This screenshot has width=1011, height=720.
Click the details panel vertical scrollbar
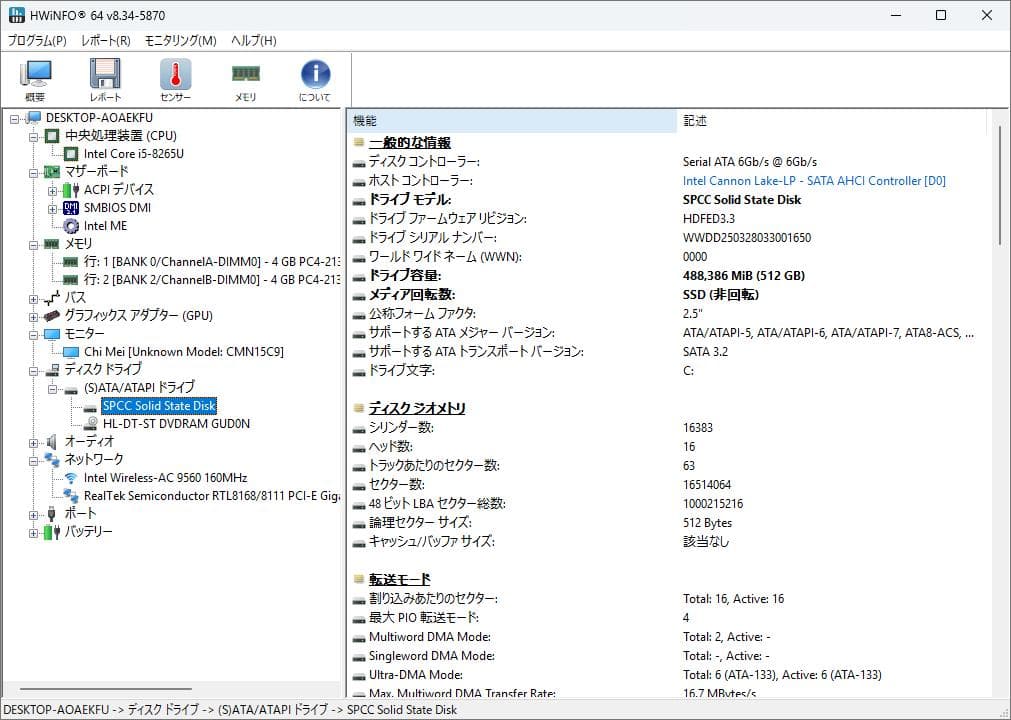pos(1000,185)
